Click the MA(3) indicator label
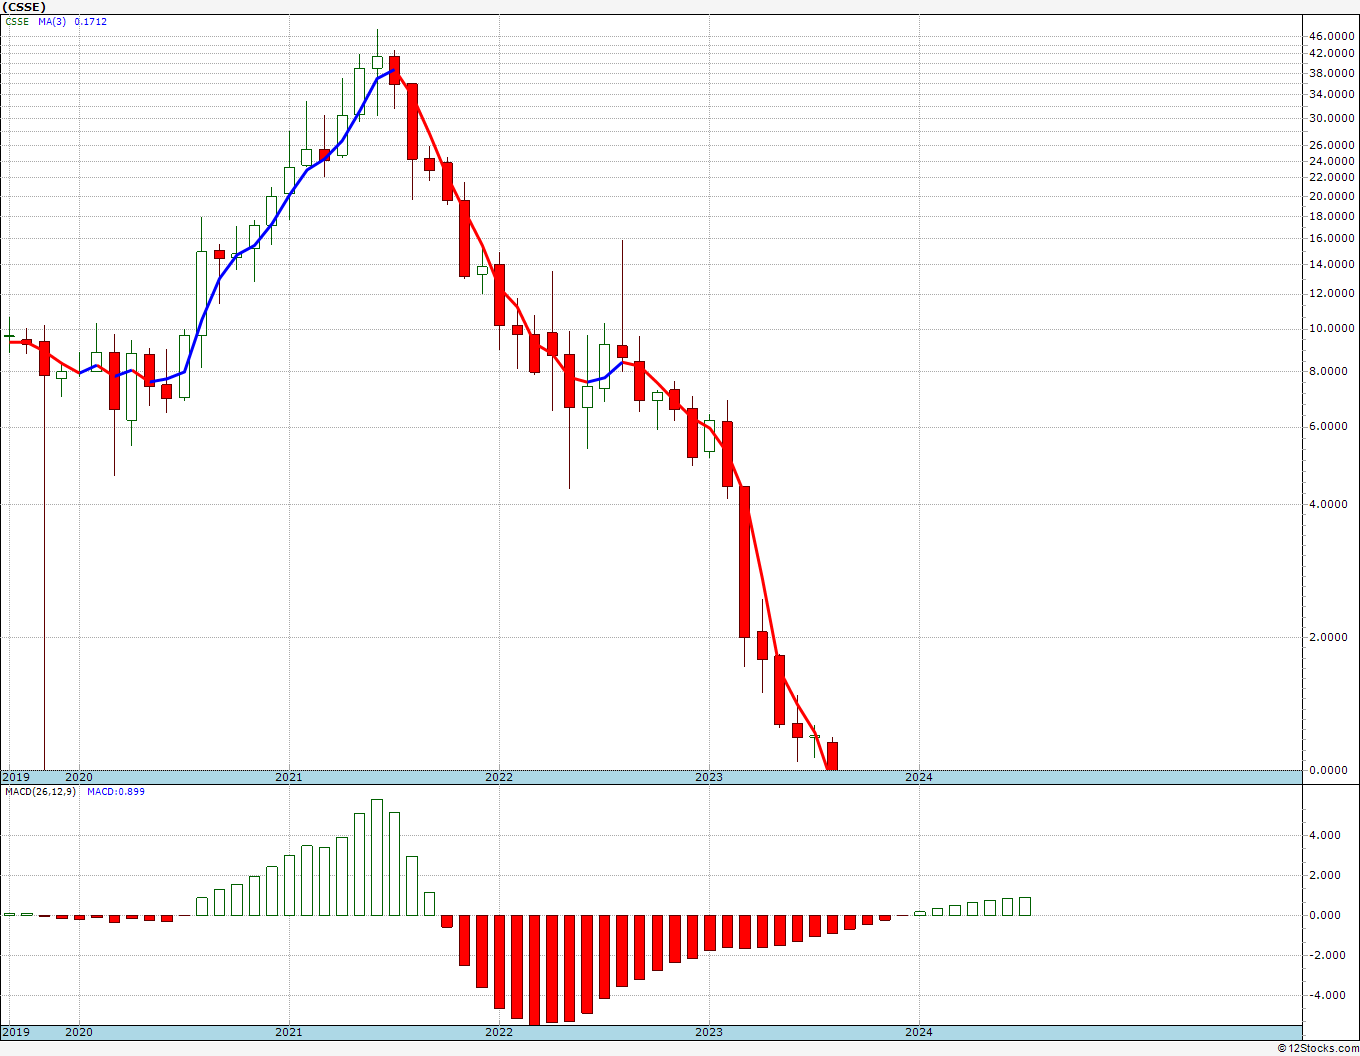Image resolution: width=1360 pixels, height=1056 pixels. pos(52,21)
